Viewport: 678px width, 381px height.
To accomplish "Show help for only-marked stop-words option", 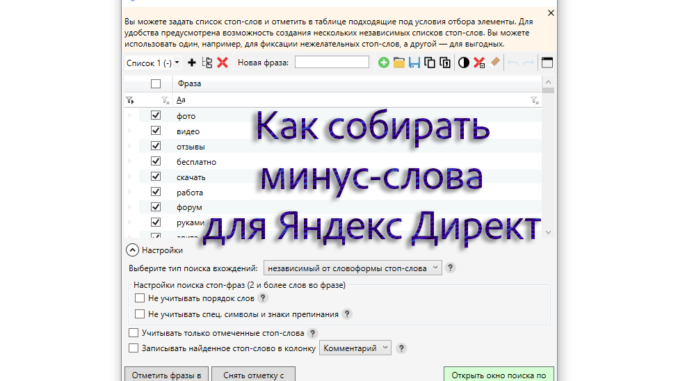I will 312,333.
